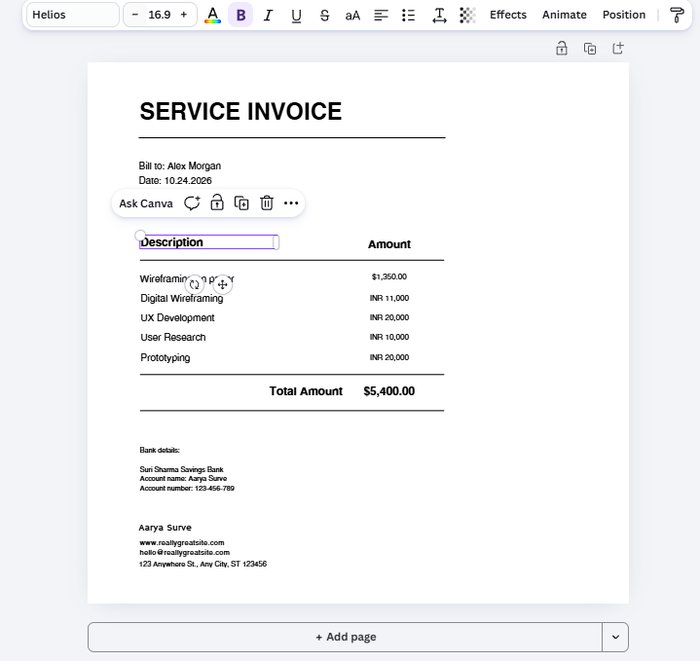700x661 pixels.
Task: Select the Amount column header
Action: click(x=389, y=244)
